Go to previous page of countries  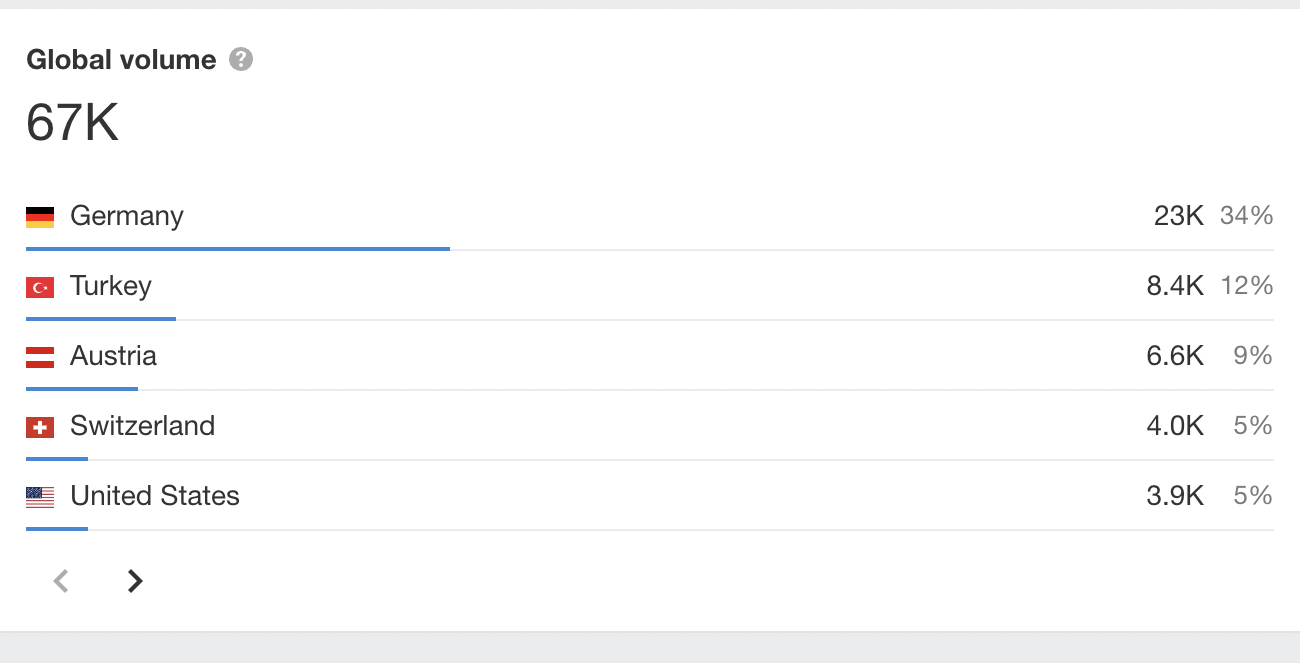coord(61,581)
